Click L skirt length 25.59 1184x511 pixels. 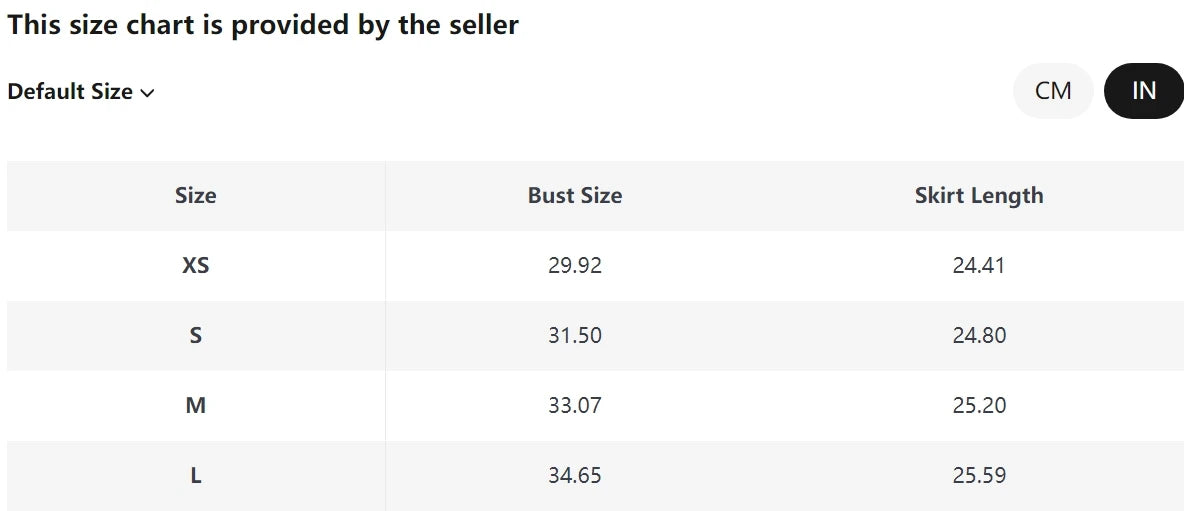pyautogui.click(x=978, y=476)
